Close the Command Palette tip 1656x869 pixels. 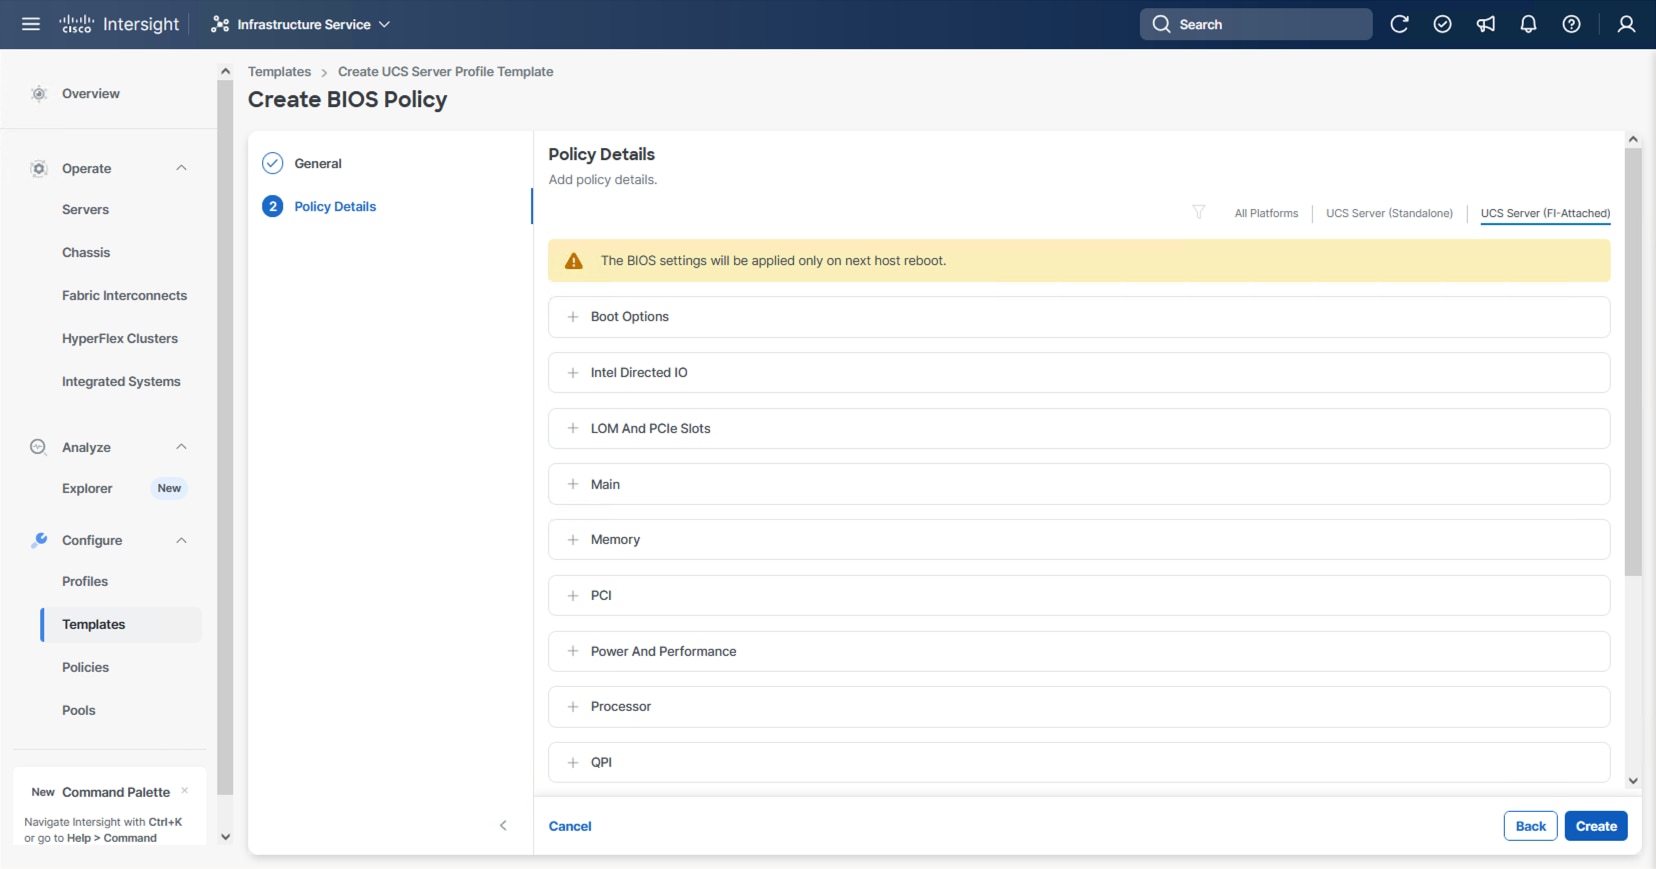(x=185, y=791)
